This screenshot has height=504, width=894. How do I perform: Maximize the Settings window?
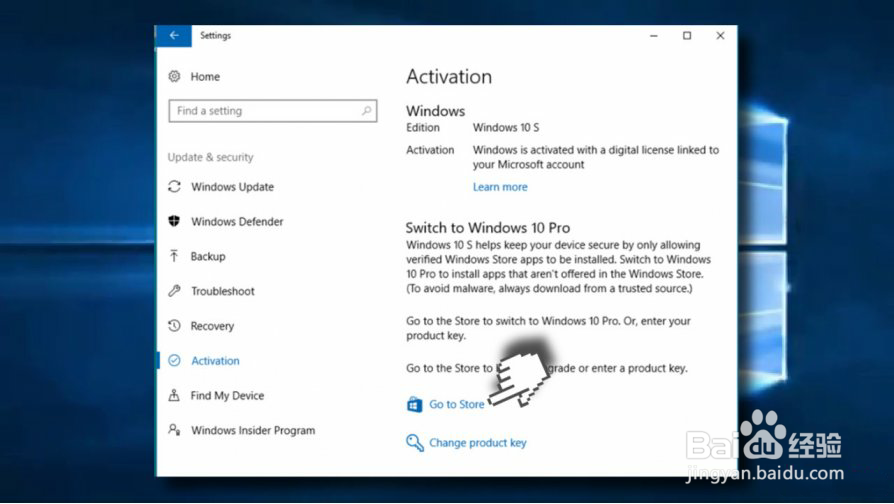tap(687, 36)
